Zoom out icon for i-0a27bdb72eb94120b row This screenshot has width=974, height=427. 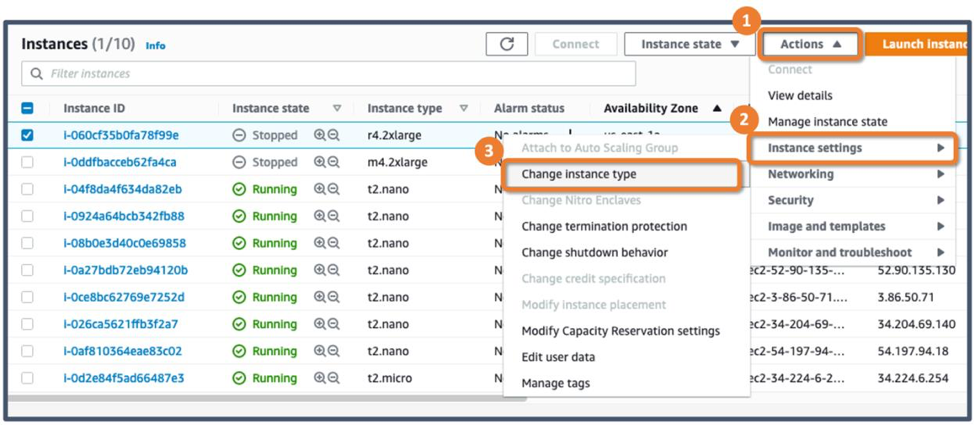pos(334,270)
